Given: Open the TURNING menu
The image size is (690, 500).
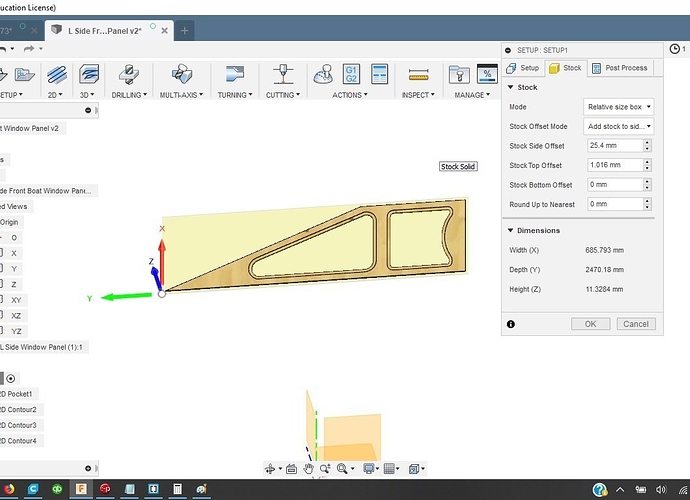Looking at the screenshot, I should [235, 95].
